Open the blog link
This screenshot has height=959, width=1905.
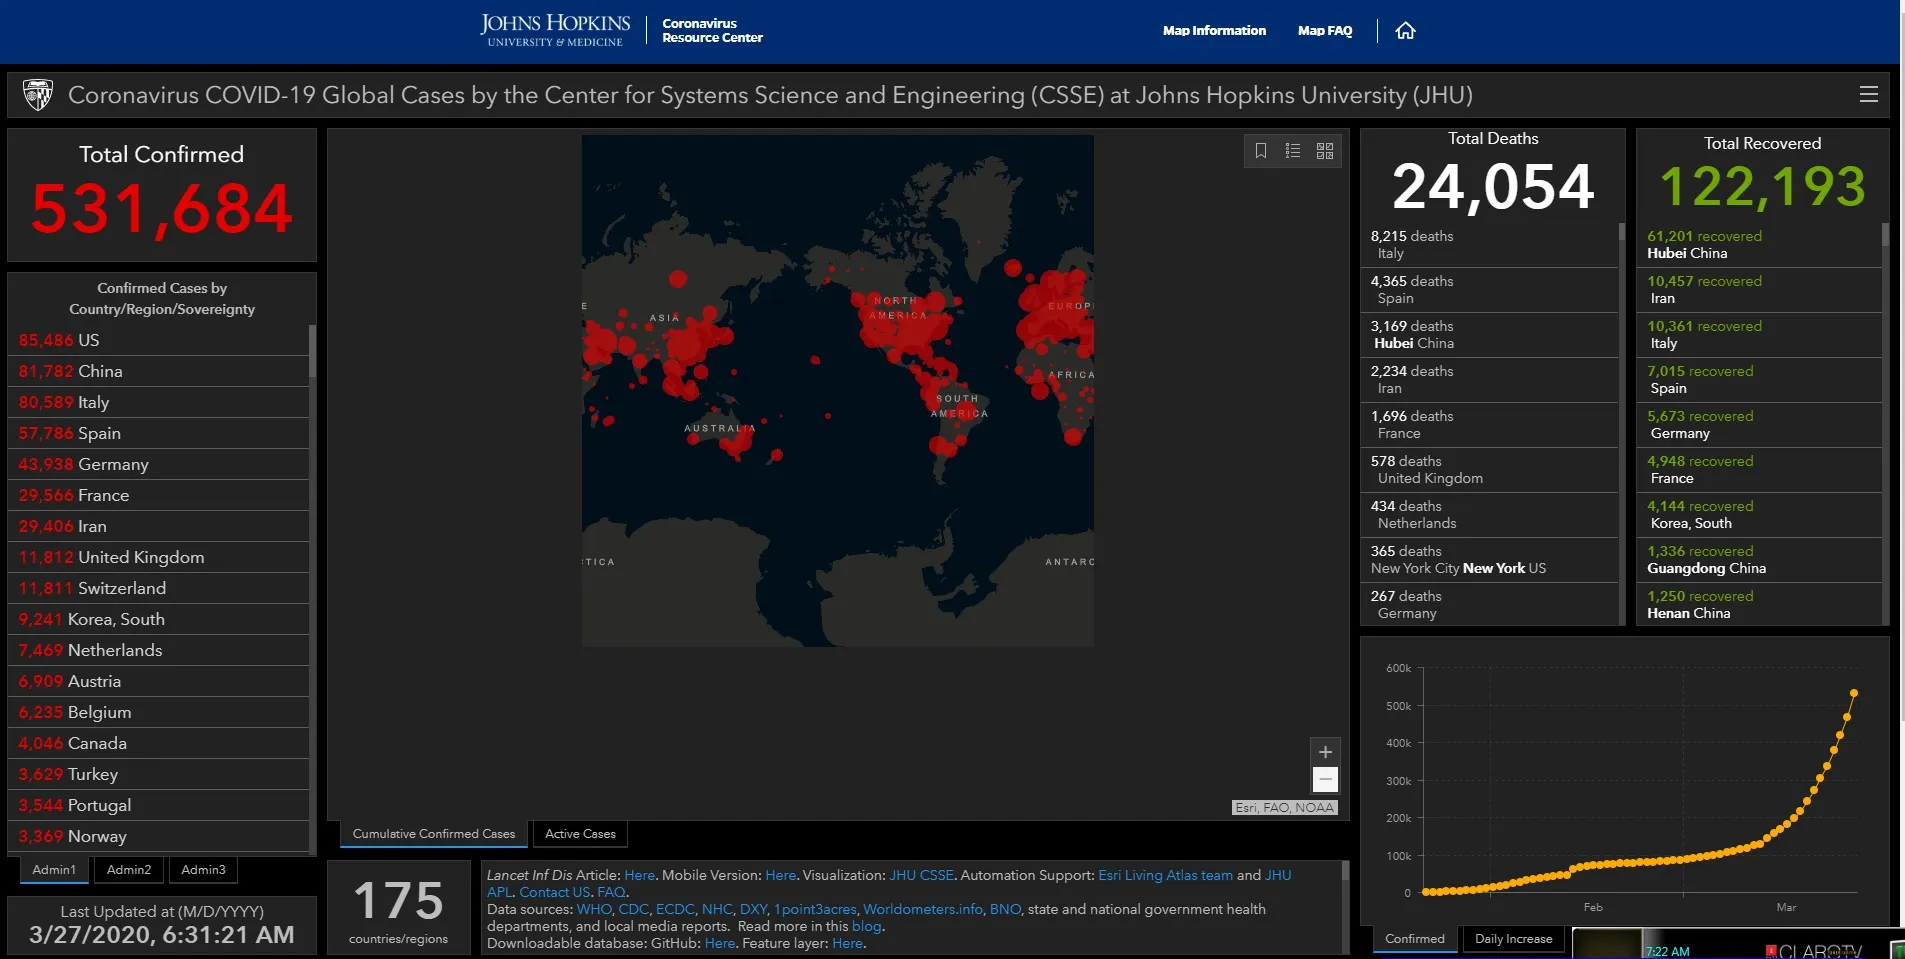coord(866,926)
